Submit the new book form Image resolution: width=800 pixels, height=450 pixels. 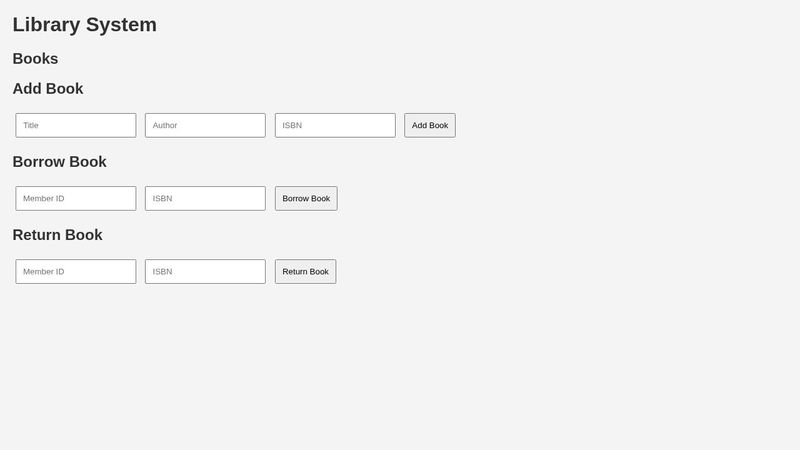tap(430, 125)
